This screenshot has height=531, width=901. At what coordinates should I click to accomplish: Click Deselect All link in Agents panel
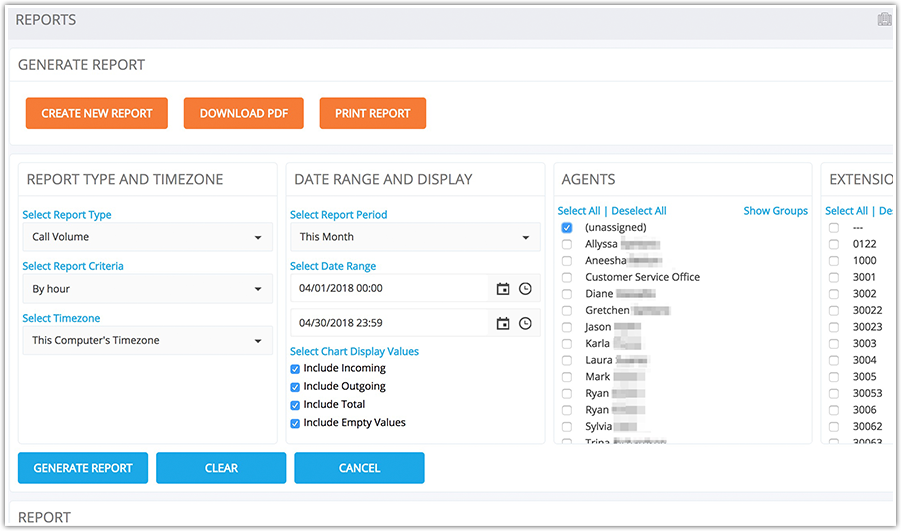tap(638, 211)
